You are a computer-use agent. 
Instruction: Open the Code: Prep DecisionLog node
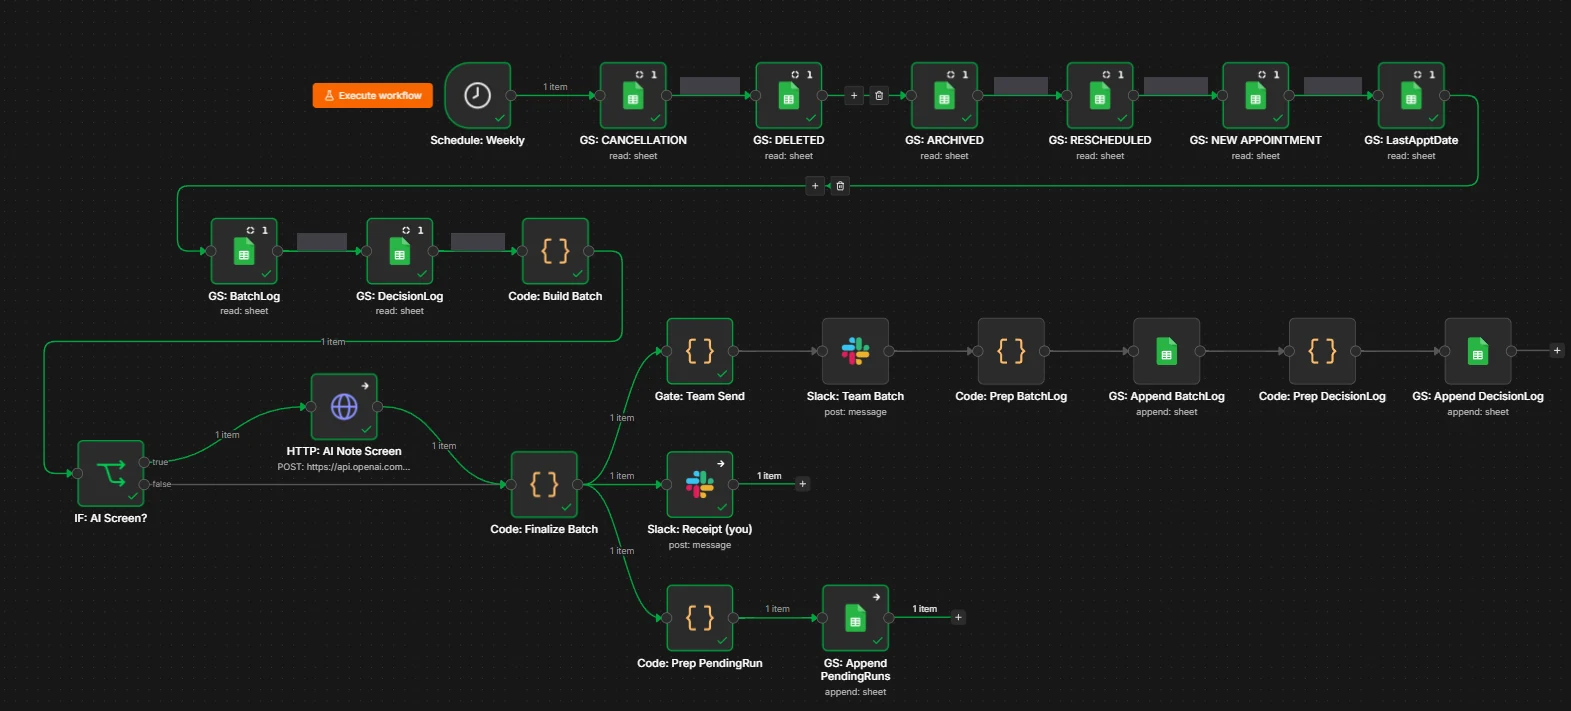point(1322,351)
